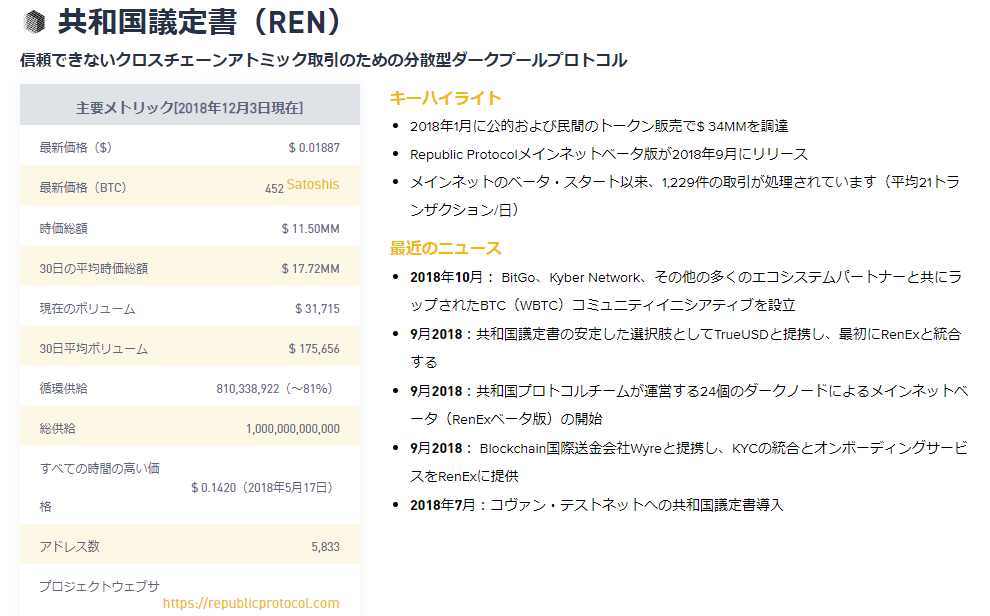Click the $ 0.01887 latest price value
This screenshot has width=990, height=616.
(313, 148)
